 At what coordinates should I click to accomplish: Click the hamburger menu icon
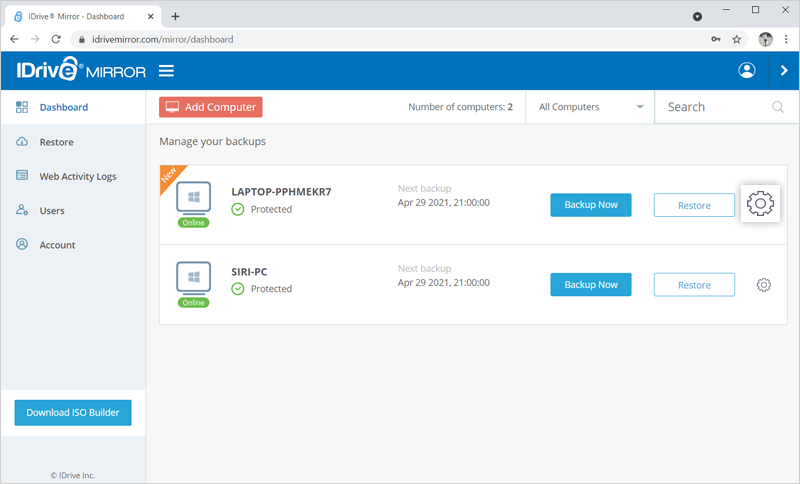point(166,71)
